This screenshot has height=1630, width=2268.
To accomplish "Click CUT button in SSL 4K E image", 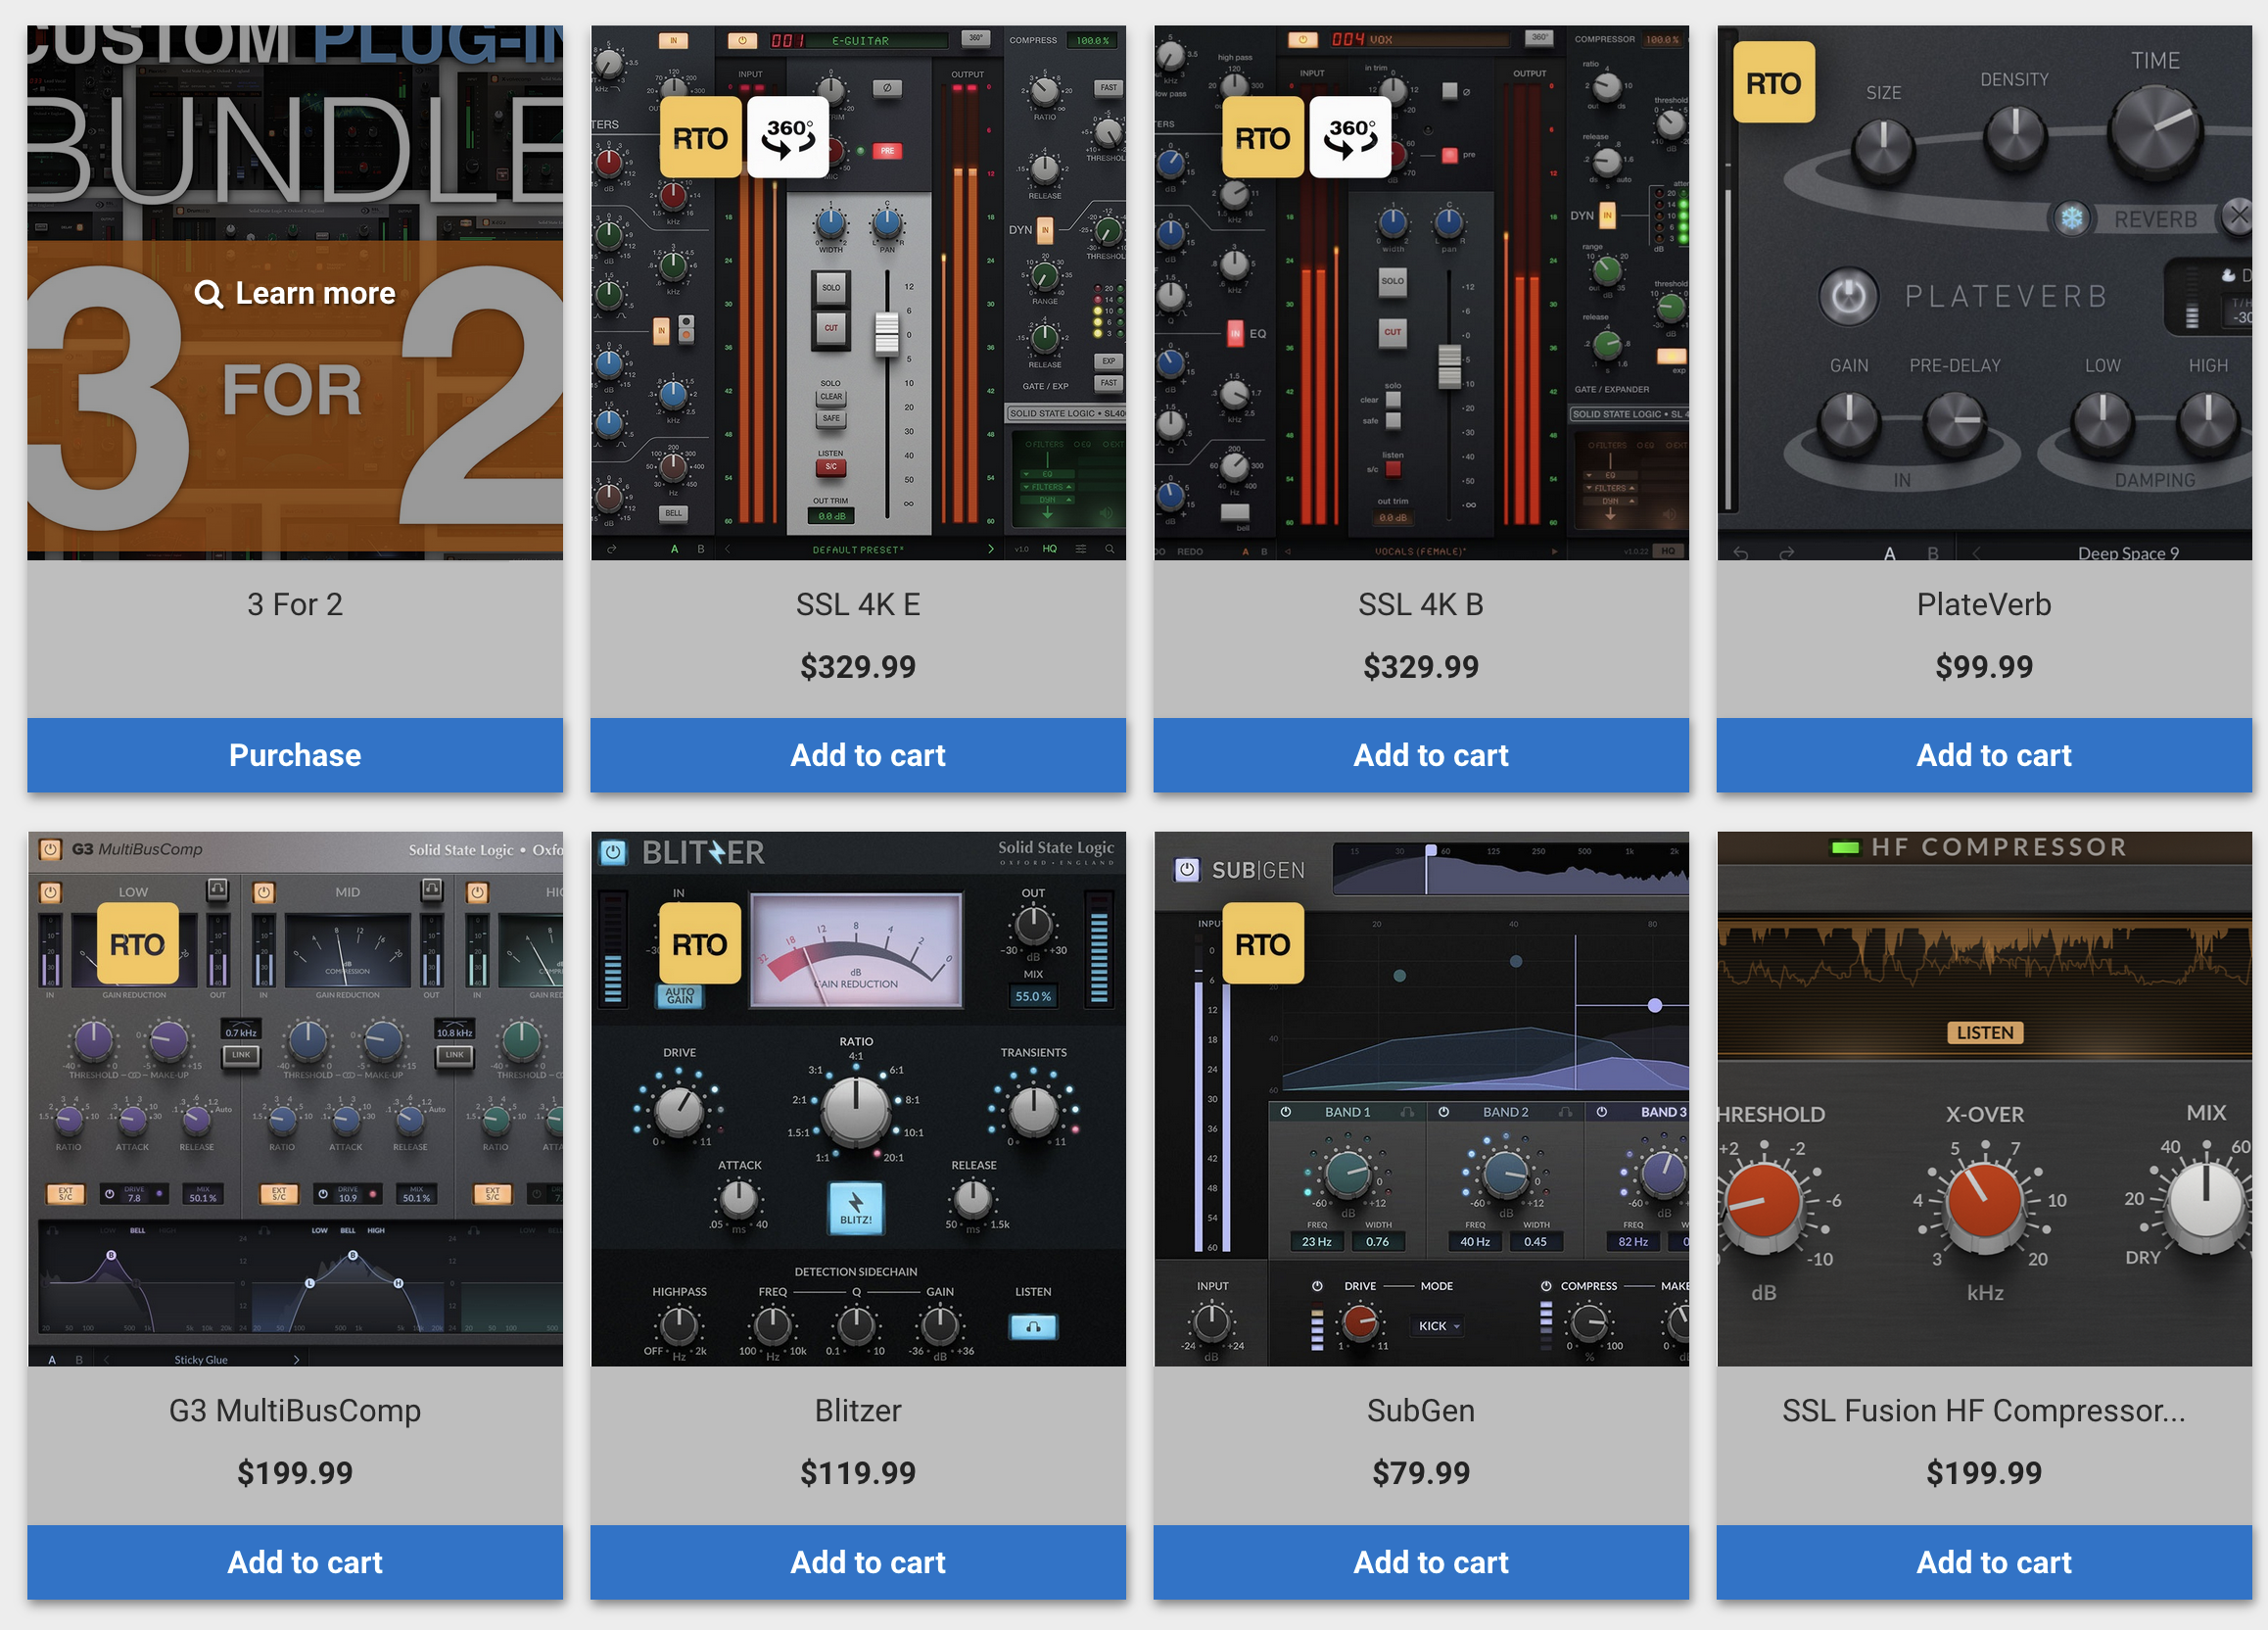I will click(831, 328).
